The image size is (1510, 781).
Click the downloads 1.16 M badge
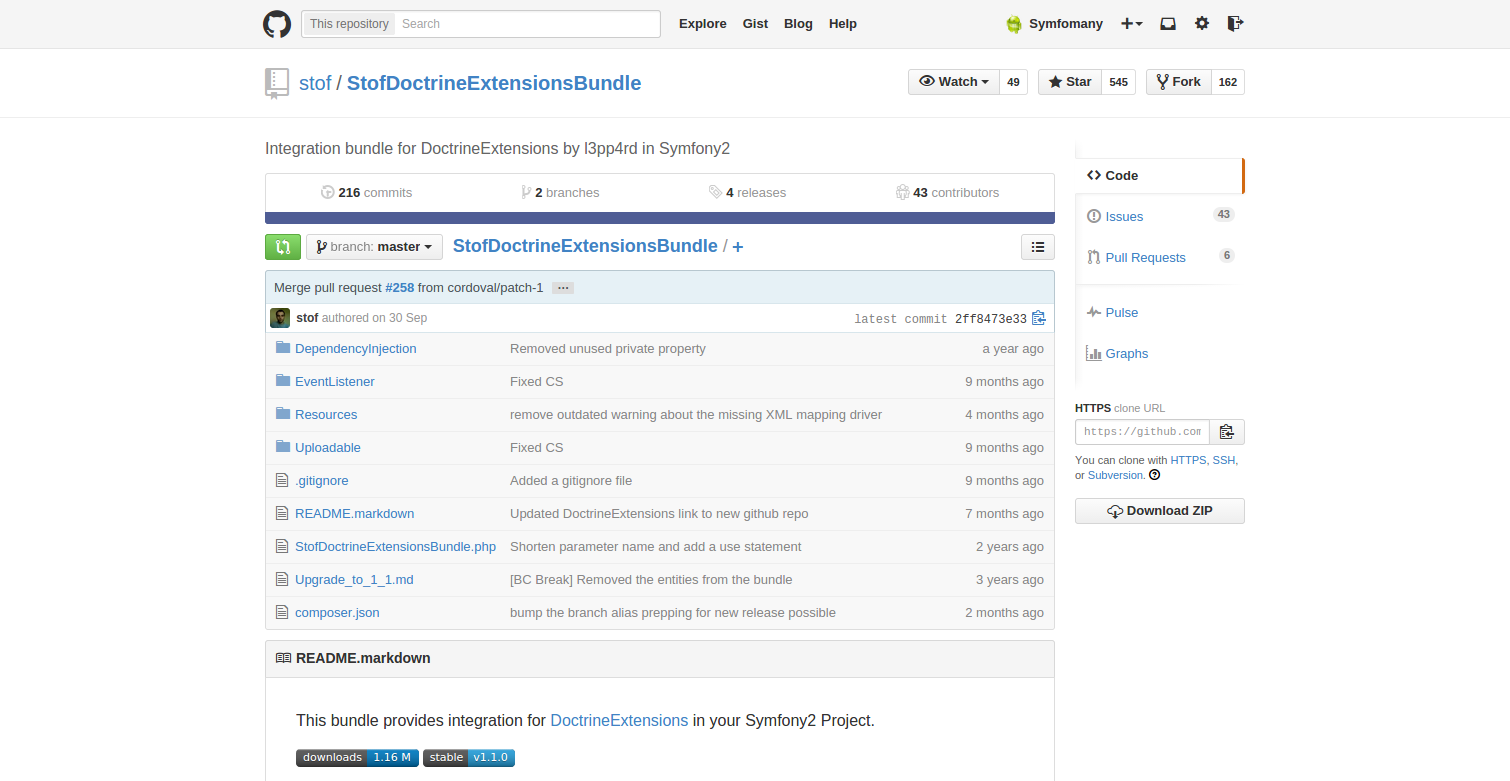[357, 758]
